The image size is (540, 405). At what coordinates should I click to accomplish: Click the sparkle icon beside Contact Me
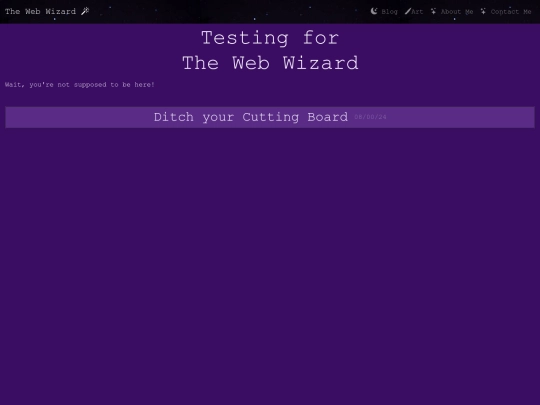(x=484, y=11)
